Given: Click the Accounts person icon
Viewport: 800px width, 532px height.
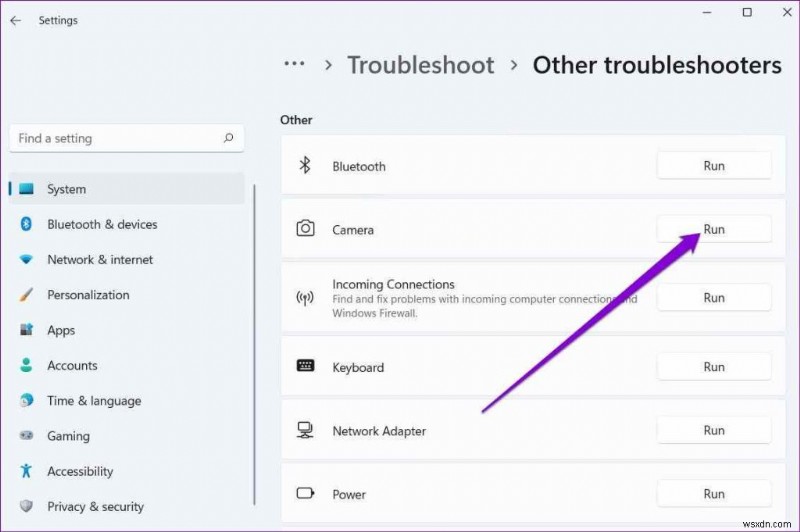Looking at the screenshot, I should (x=26, y=365).
